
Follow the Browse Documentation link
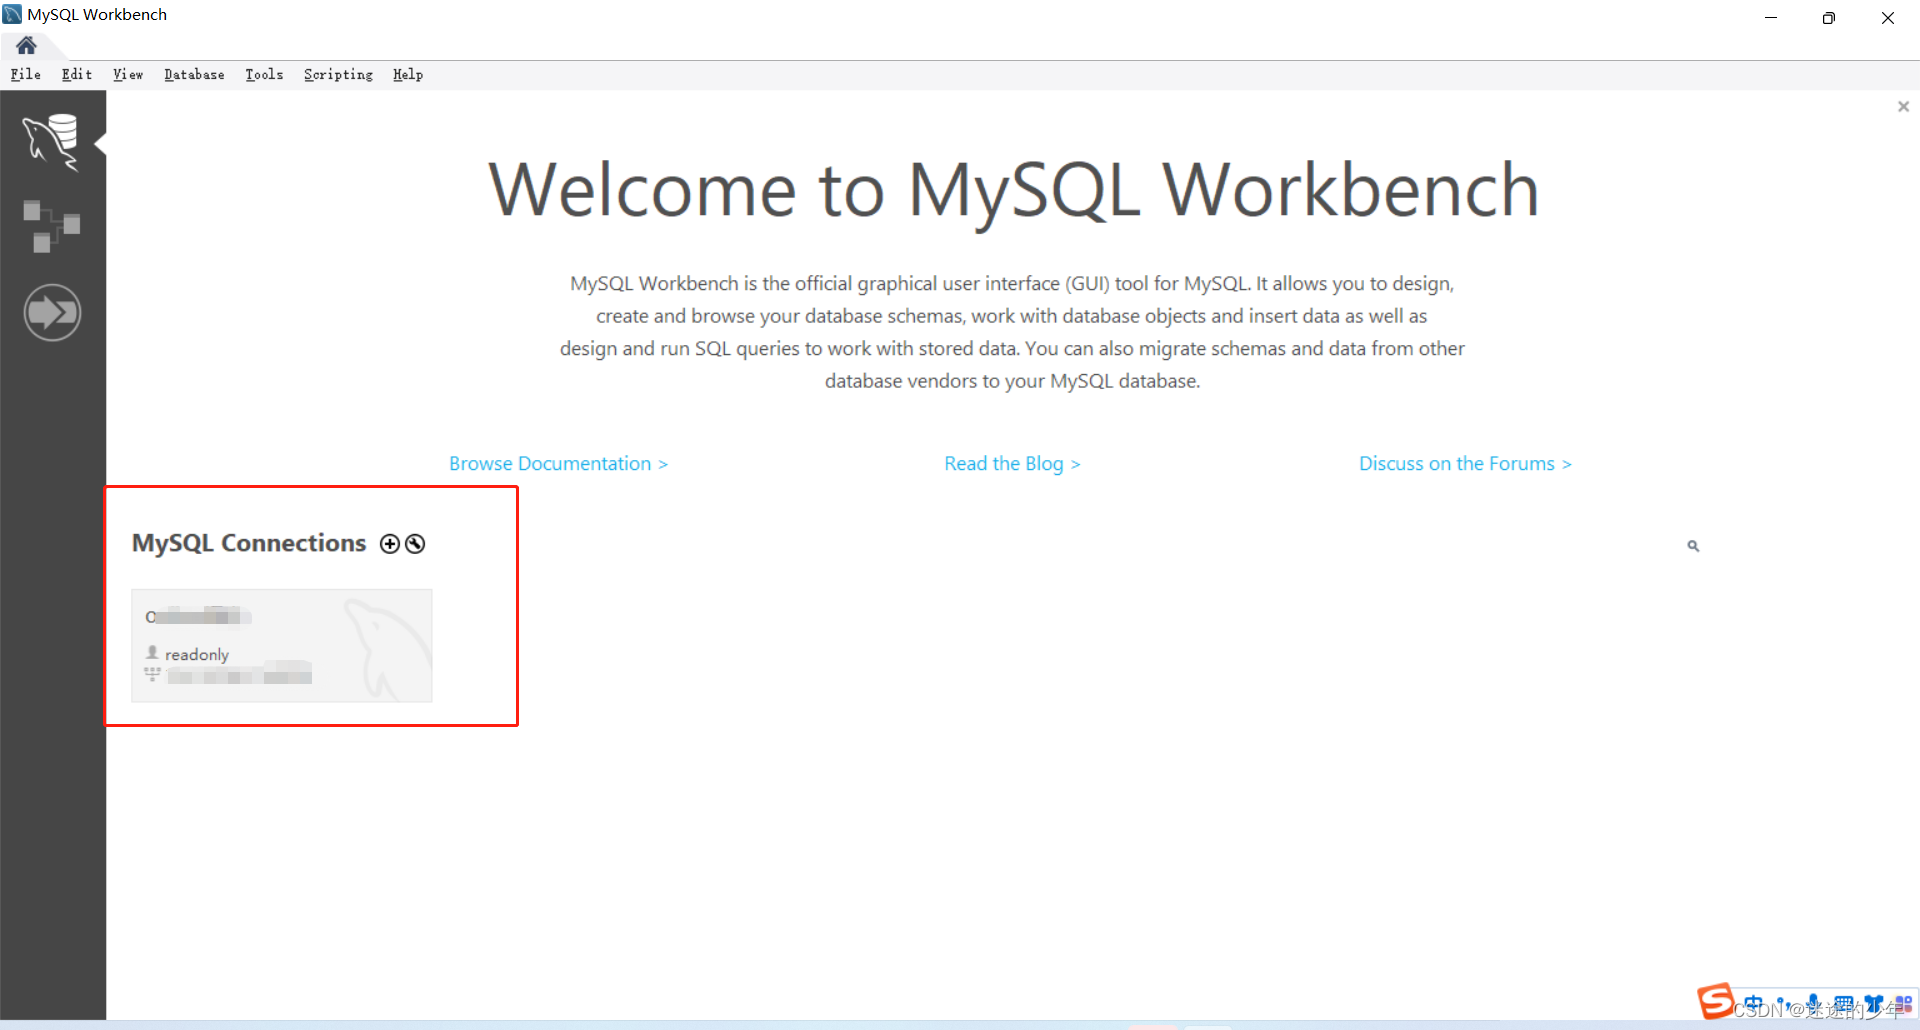558,463
